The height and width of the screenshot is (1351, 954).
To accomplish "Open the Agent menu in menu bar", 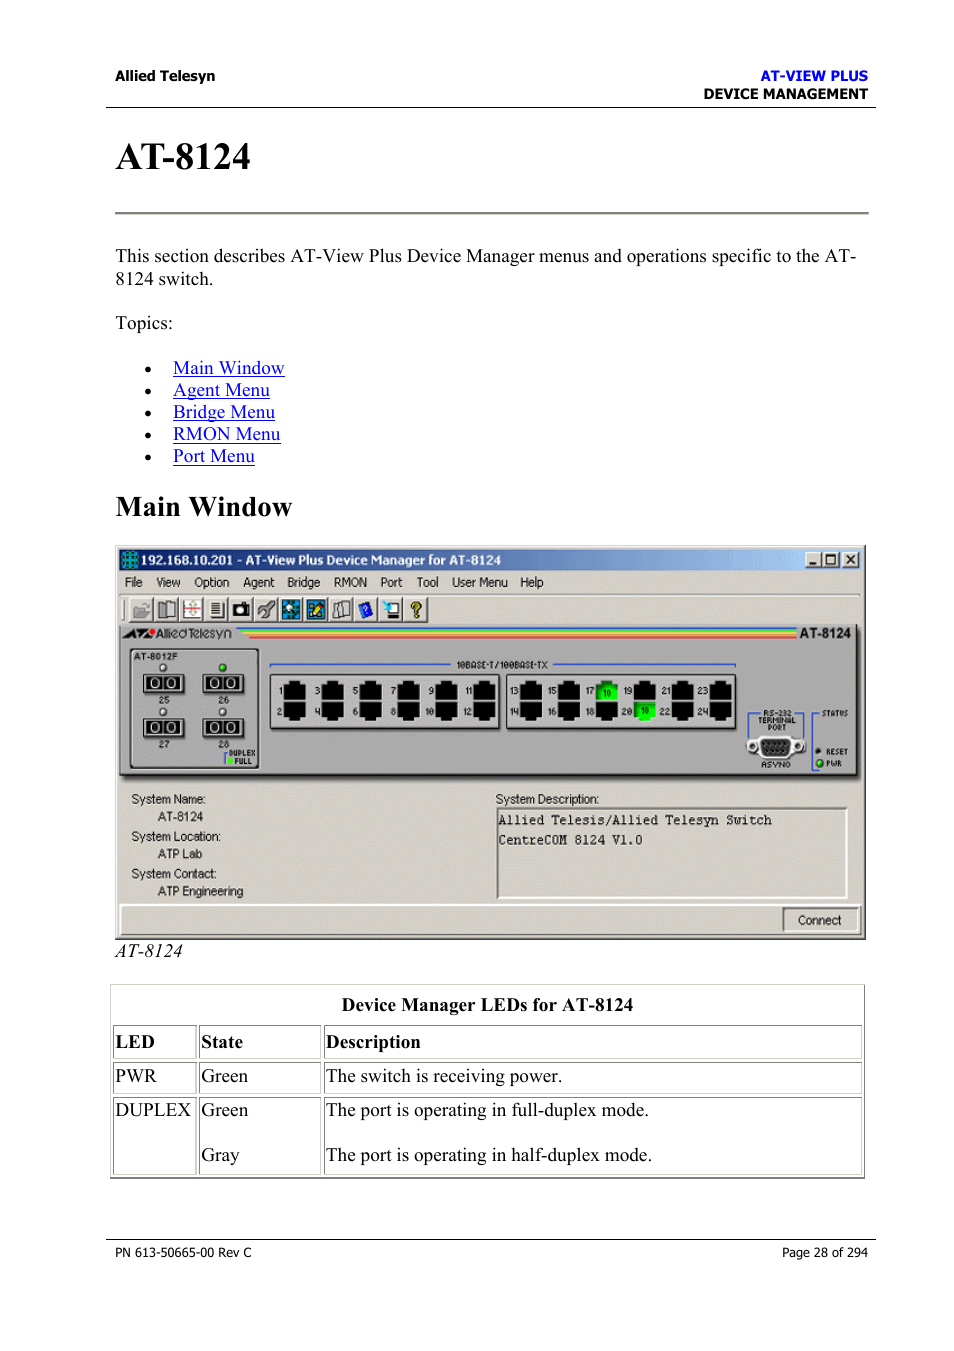I will click(x=259, y=582).
